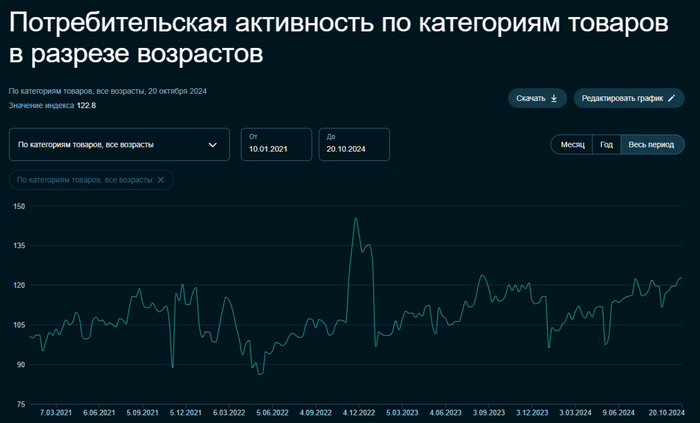700x423 pixels.
Task: Click the 3.09.2023 axis date
Action: pyautogui.click(x=489, y=413)
